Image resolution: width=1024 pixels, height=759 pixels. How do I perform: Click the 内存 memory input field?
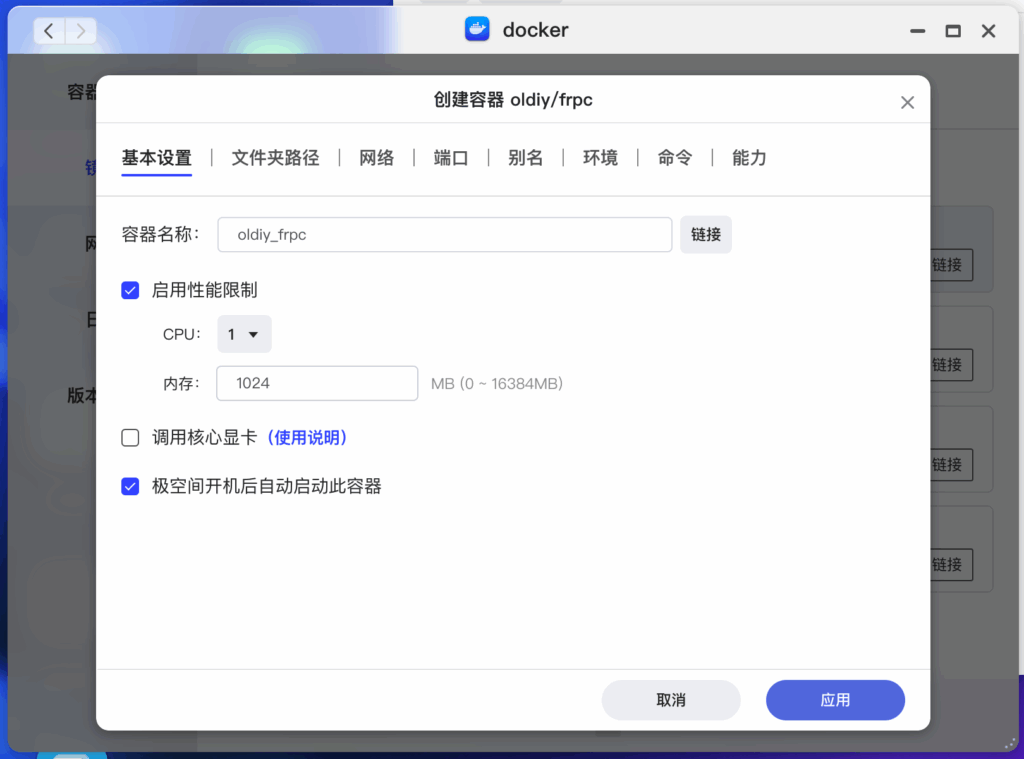click(316, 383)
